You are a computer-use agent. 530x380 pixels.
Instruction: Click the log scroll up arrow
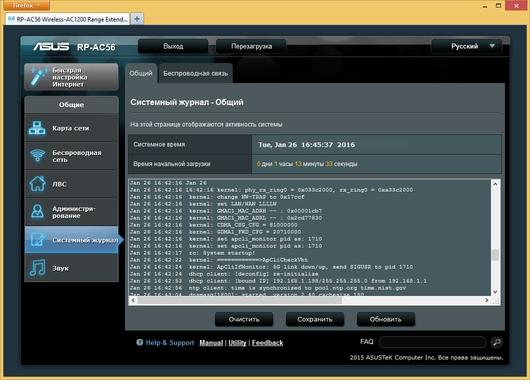(x=495, y=184)
